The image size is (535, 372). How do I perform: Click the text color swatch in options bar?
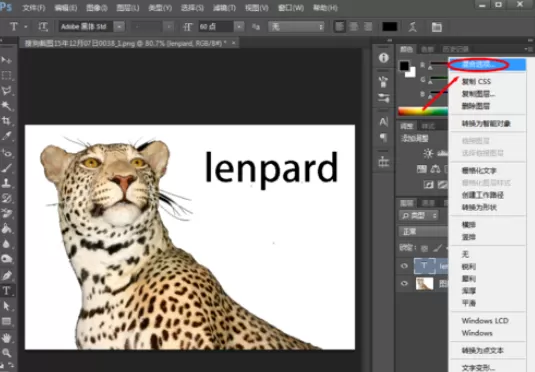coord(390,27)
